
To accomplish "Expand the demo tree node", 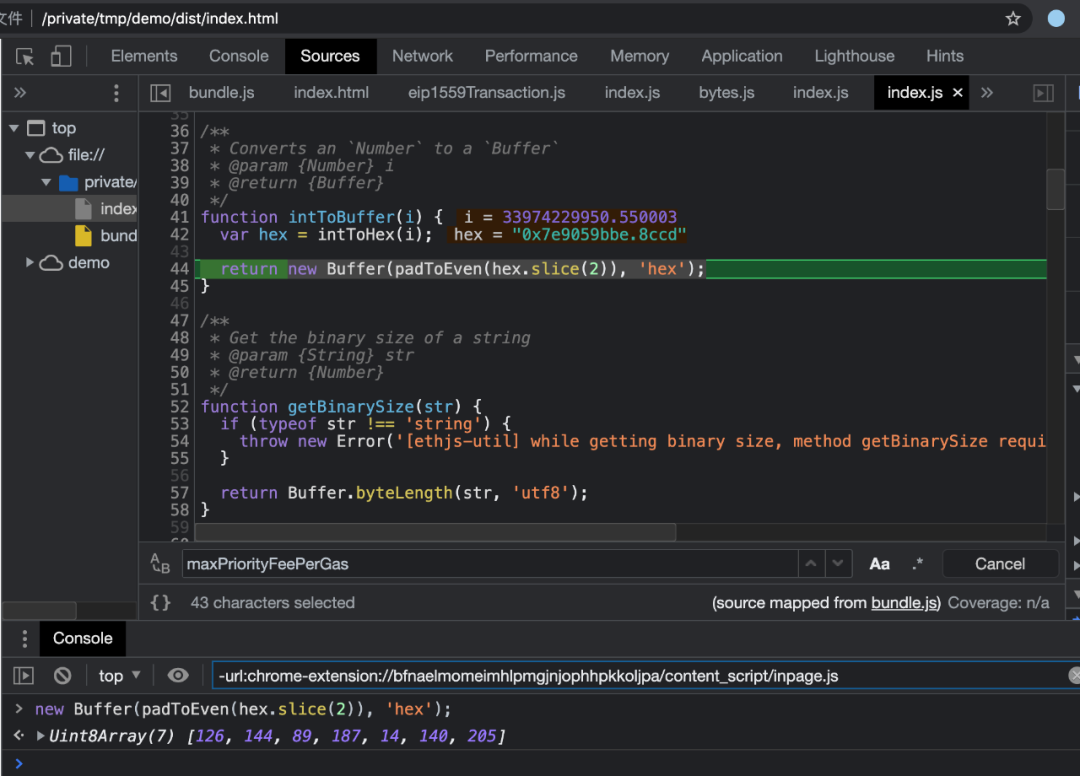I will coord(30,263).
